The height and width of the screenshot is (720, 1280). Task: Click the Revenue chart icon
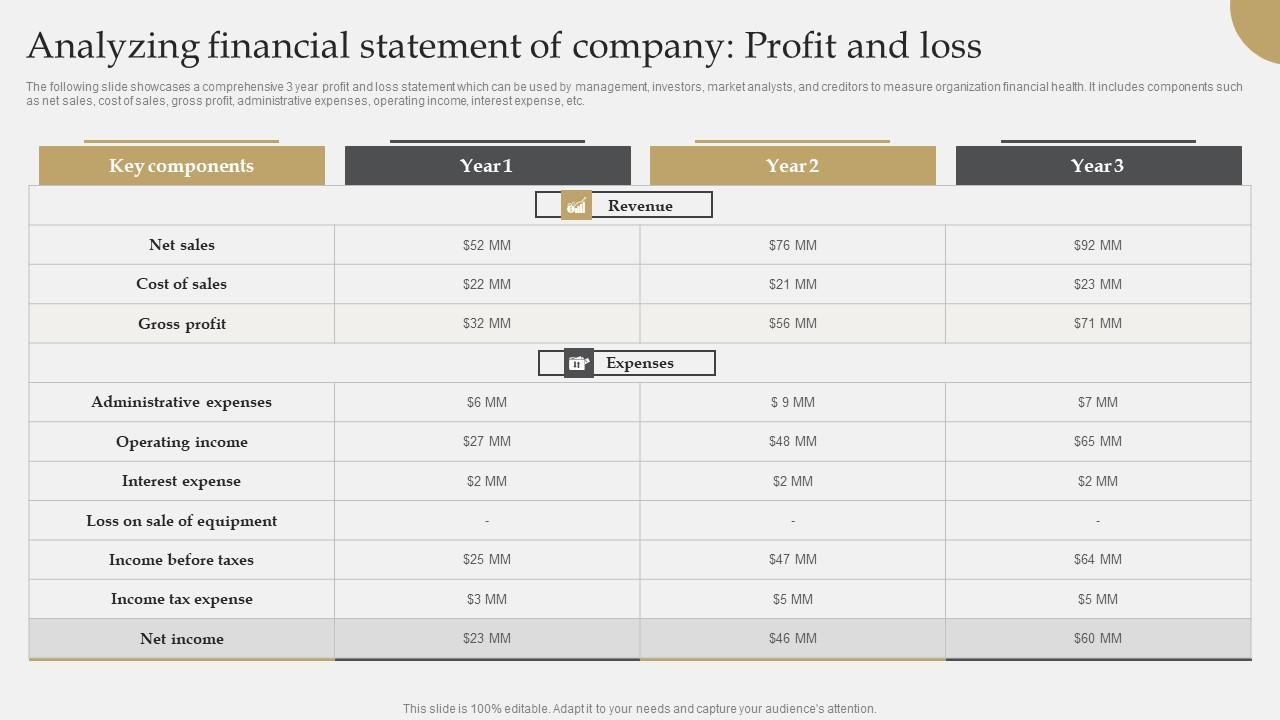click(x=576, y=205)
